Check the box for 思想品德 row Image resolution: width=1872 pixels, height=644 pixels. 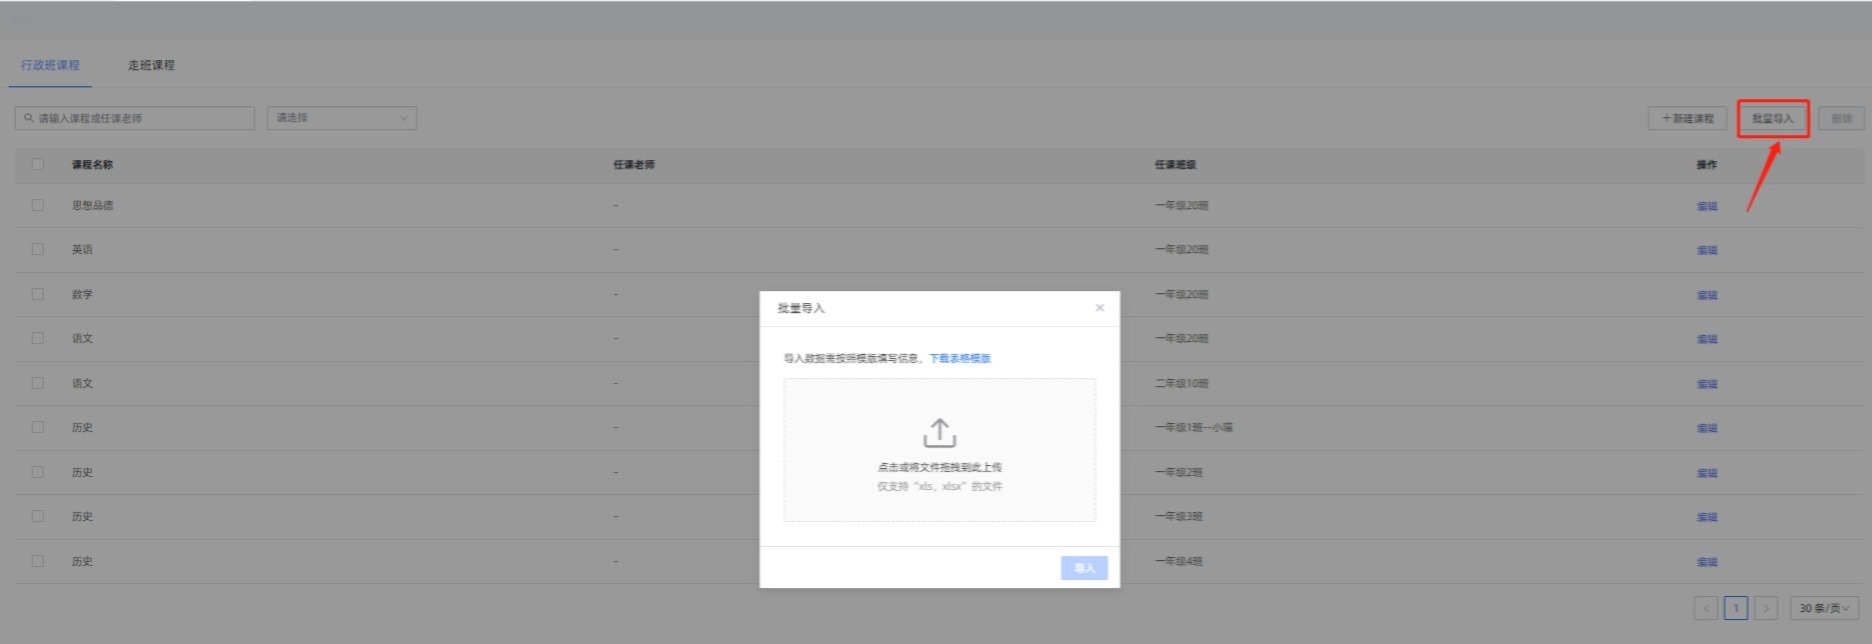click(x=38, y=205)
